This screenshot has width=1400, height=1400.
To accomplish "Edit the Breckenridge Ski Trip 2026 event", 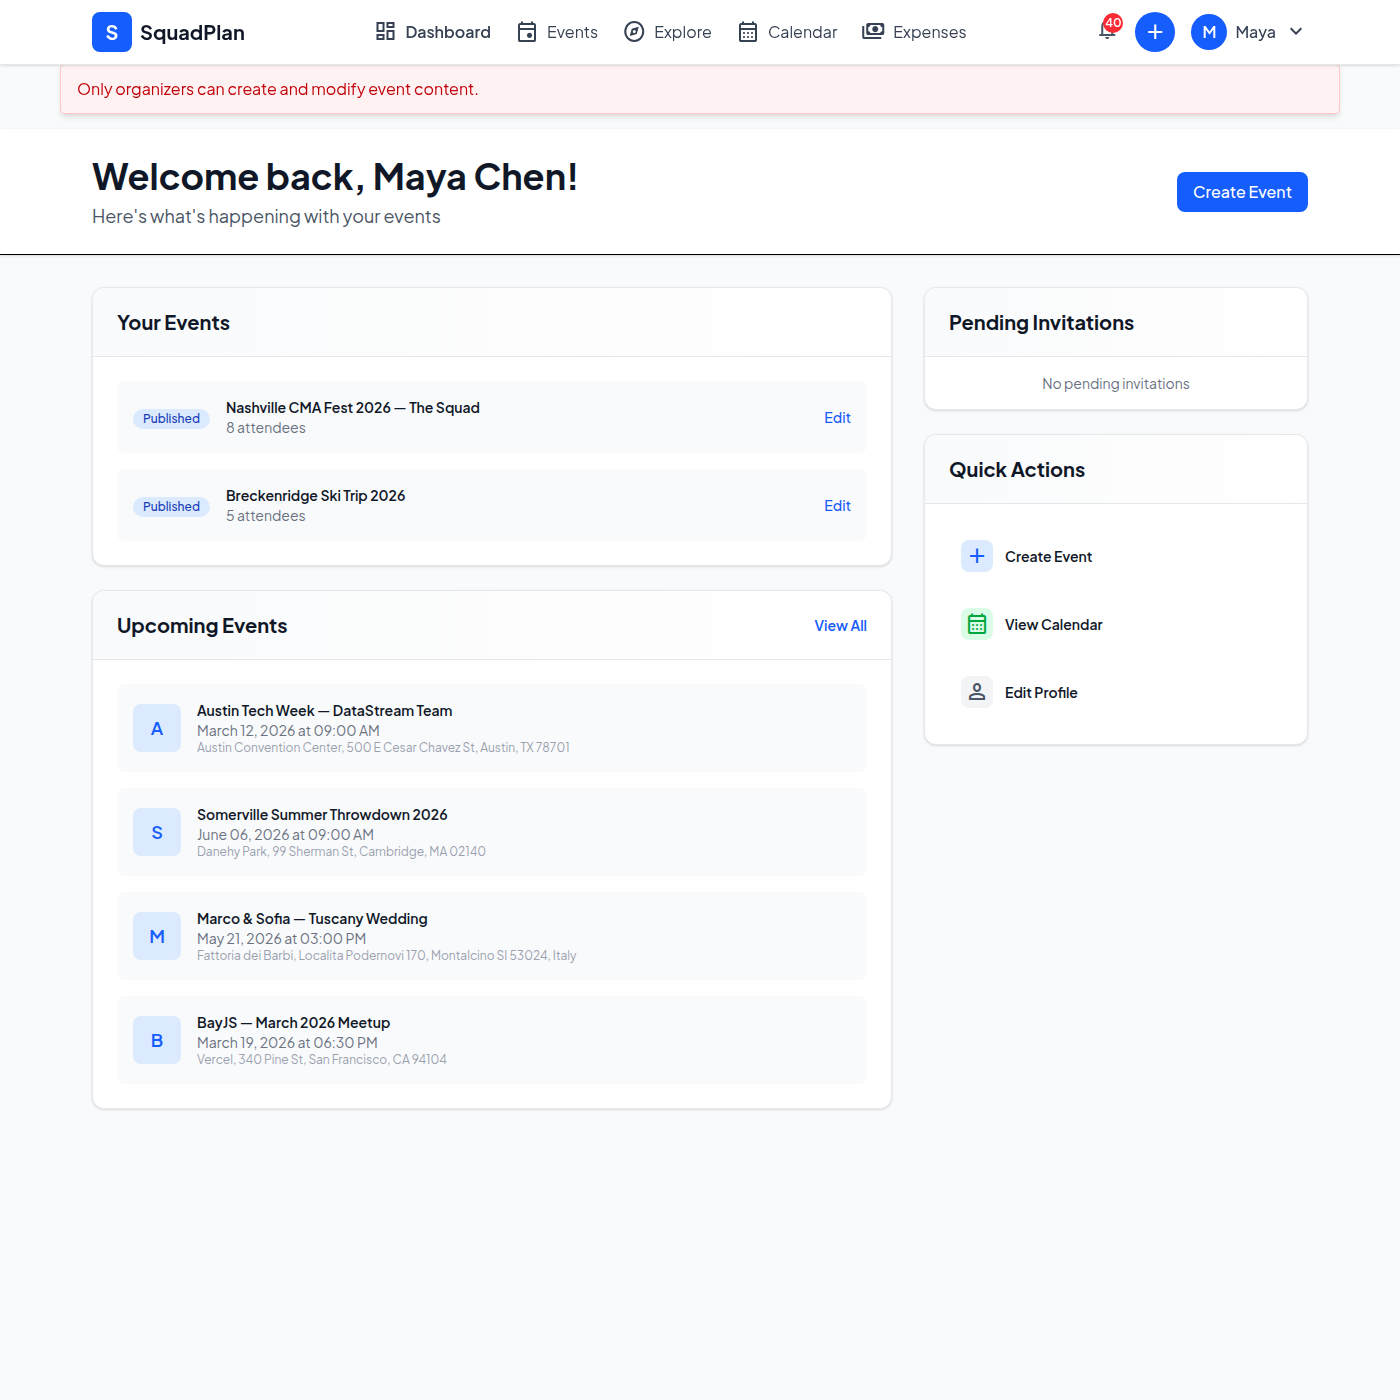I will (x=837, y=506).
